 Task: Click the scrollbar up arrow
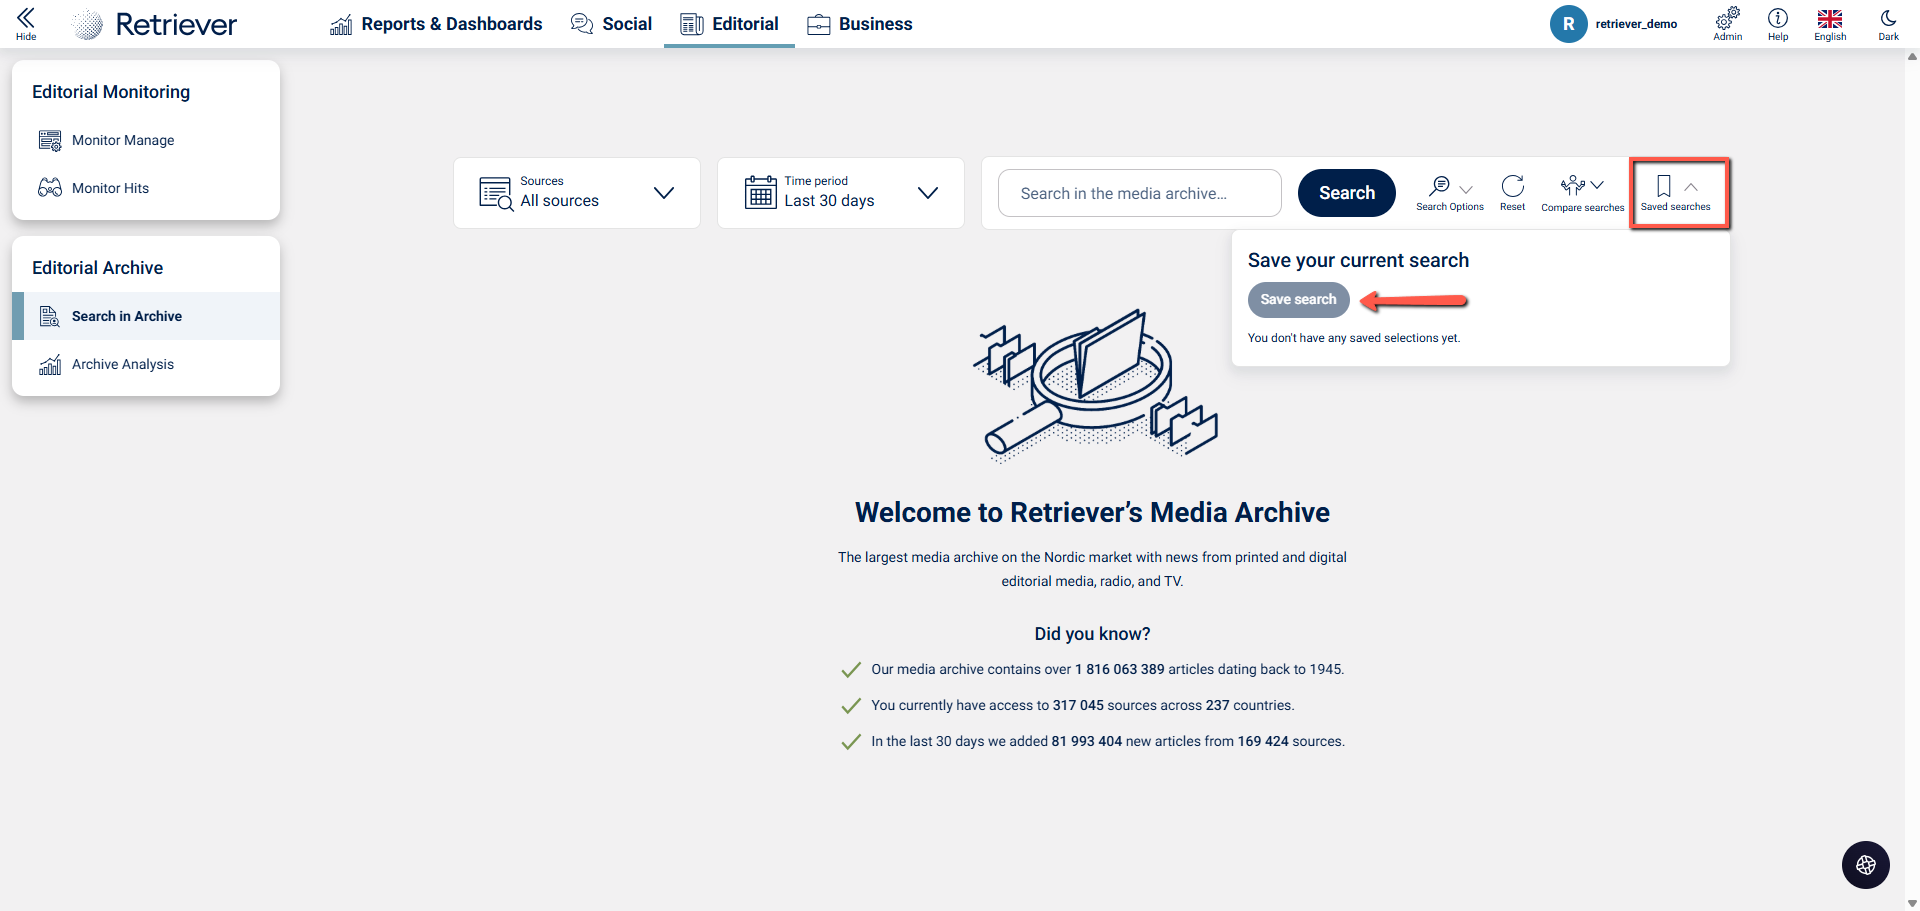[x=1912, y=57]
